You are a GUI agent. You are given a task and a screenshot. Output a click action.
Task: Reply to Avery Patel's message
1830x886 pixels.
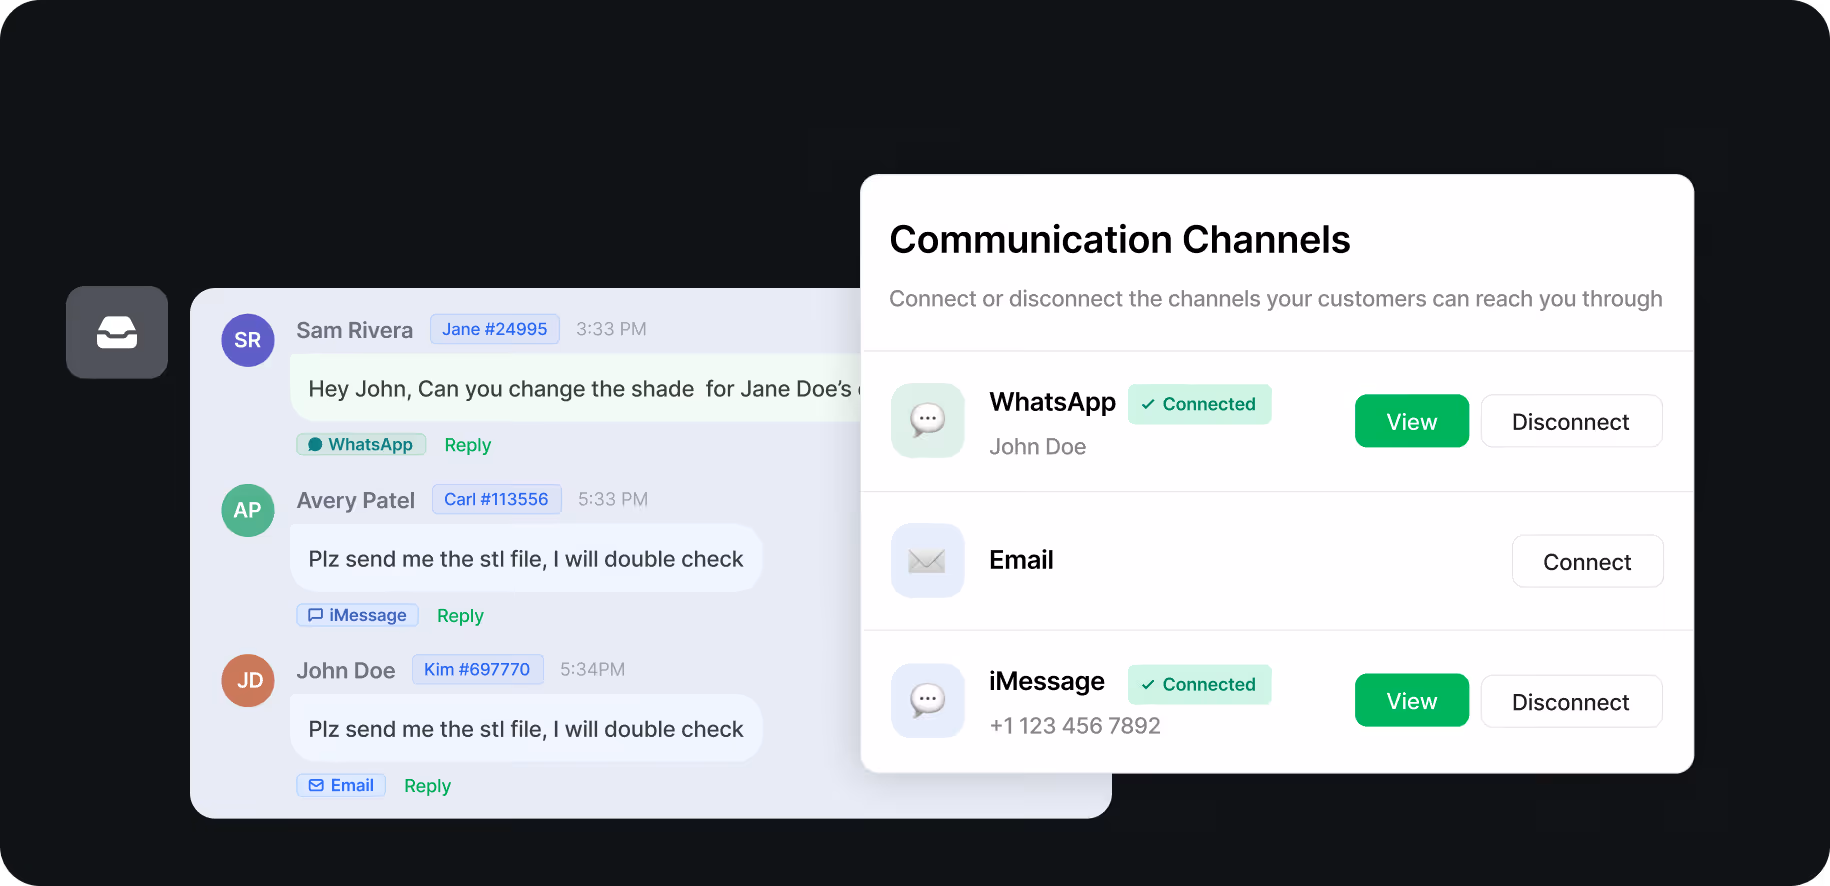pyautogui.click(x=460, y=616)
